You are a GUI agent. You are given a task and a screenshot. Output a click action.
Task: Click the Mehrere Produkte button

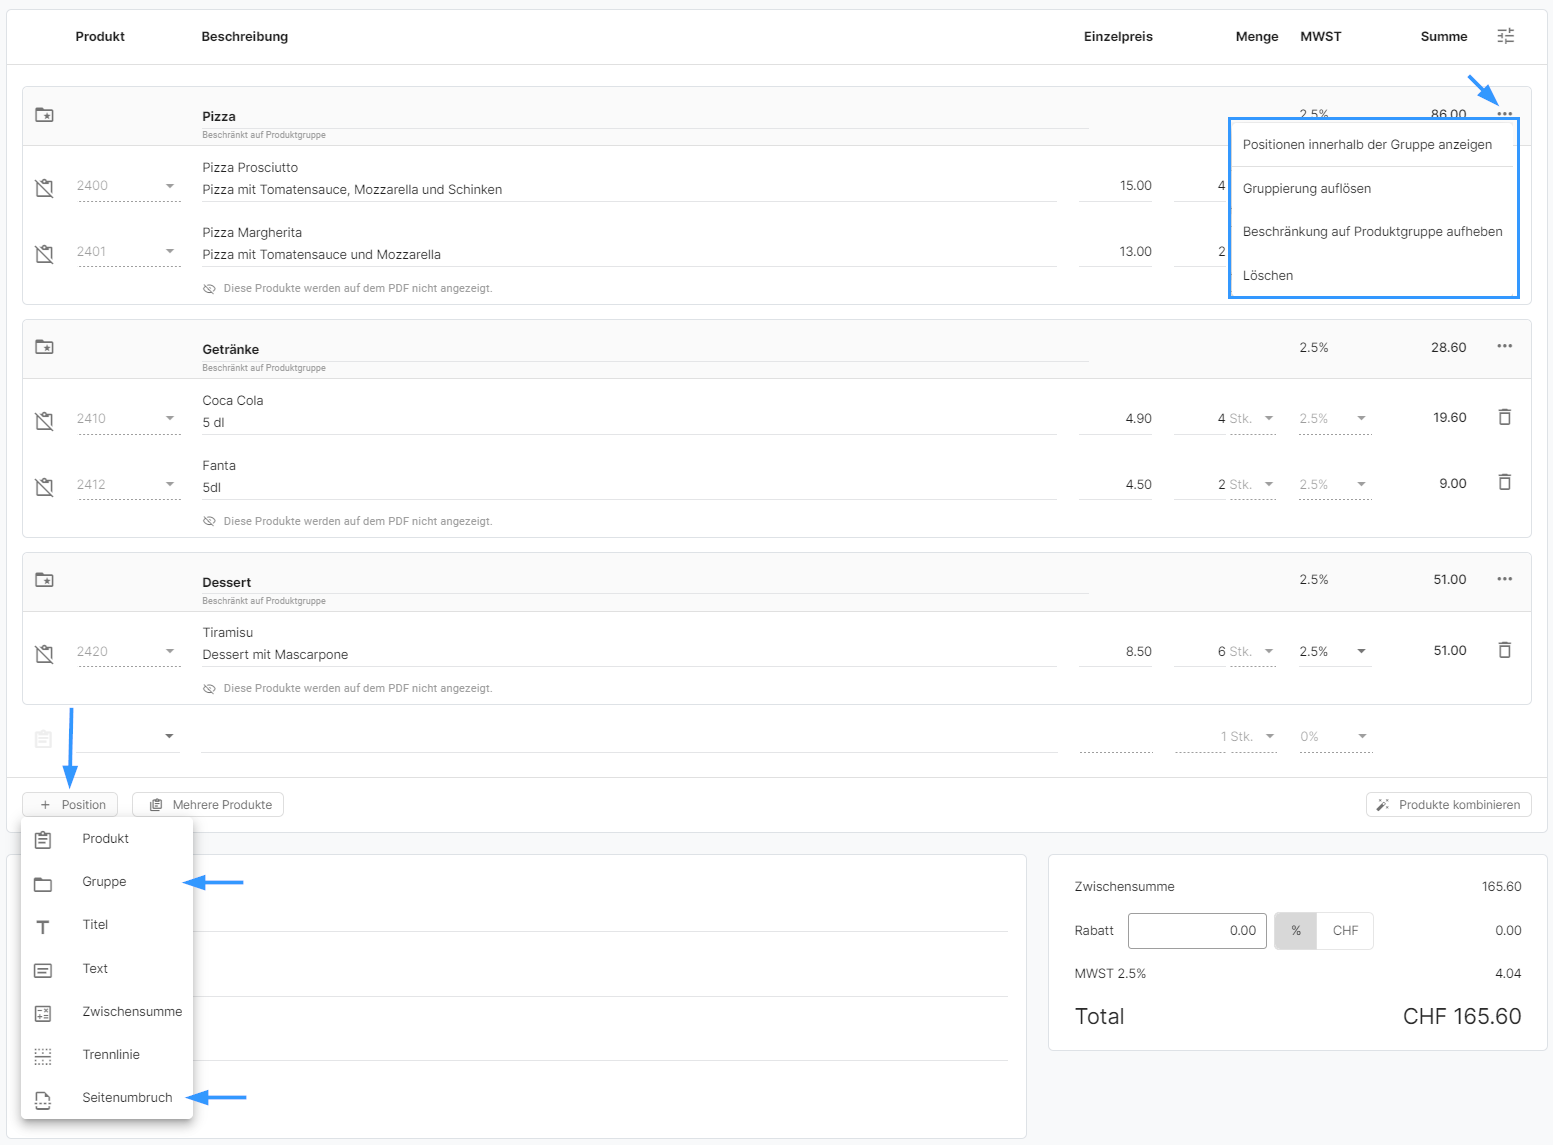(x=208, y=805)
